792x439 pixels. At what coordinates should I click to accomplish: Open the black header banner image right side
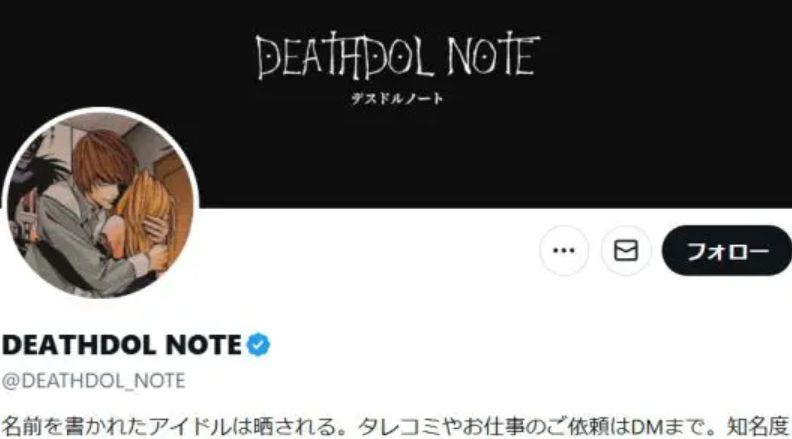[667, 104]
